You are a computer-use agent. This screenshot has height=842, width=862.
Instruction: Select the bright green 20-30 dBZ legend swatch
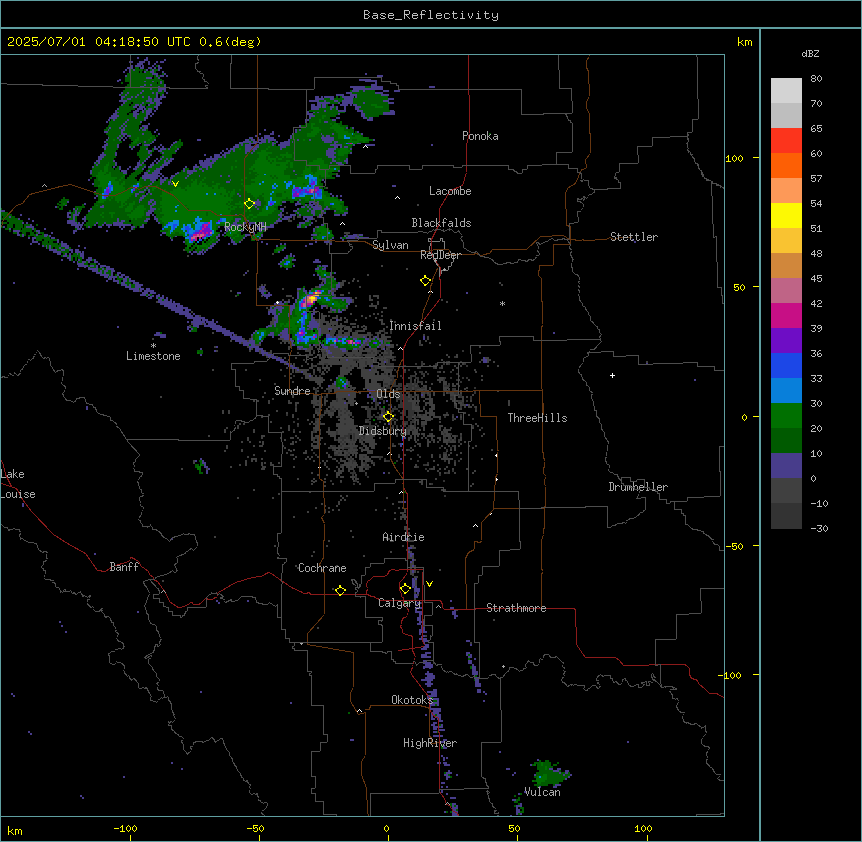[x=786, y=416]
